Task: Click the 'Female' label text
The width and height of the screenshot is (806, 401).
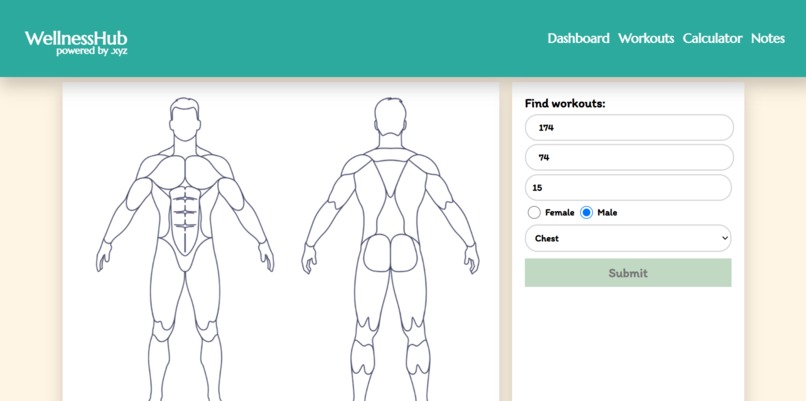Action: pyautogui.click(x=559, y=212)
